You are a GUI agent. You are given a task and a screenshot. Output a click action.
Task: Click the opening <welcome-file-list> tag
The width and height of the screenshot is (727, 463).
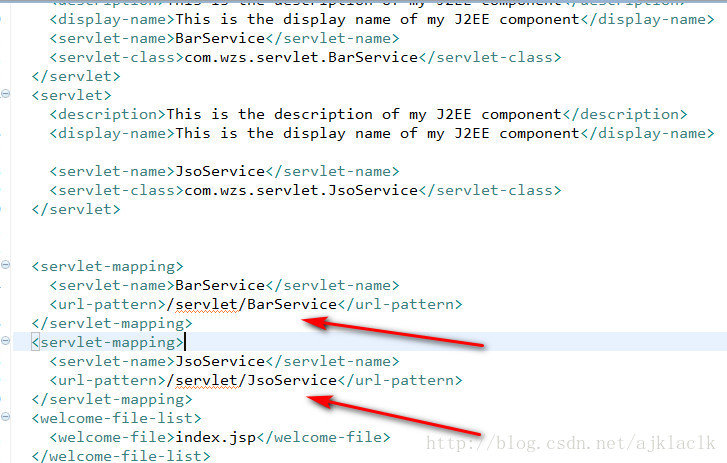(116, 419)
